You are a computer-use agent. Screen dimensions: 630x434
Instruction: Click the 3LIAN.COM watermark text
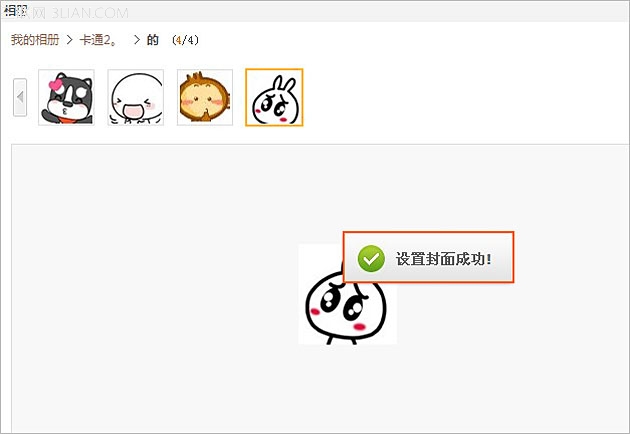click(90, 13)
